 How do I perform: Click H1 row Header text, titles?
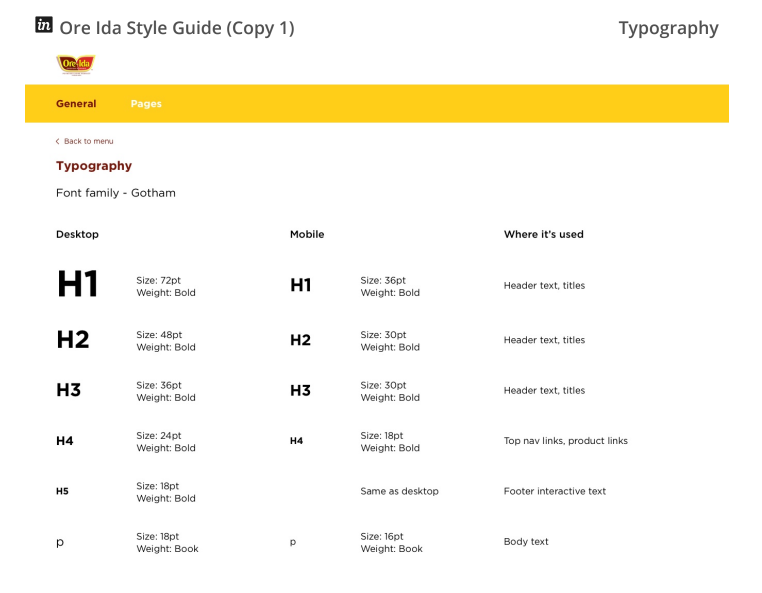click(544, 286)
